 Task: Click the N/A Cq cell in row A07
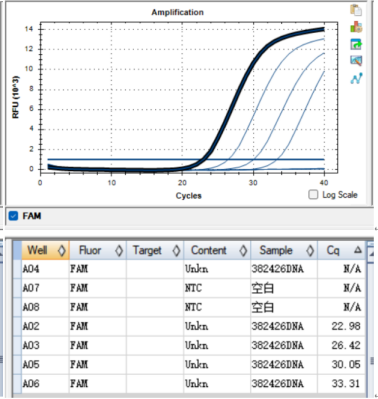pyautogui.click(x=342, y=288)
